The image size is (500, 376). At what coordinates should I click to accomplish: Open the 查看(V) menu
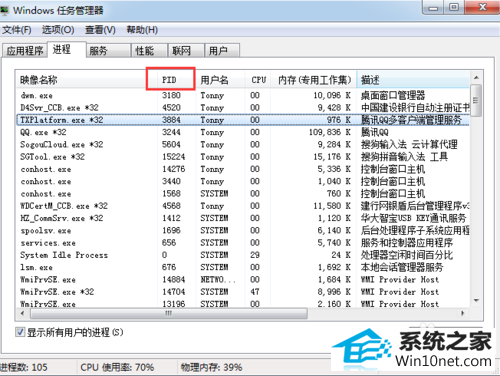(x=100, y=30)
